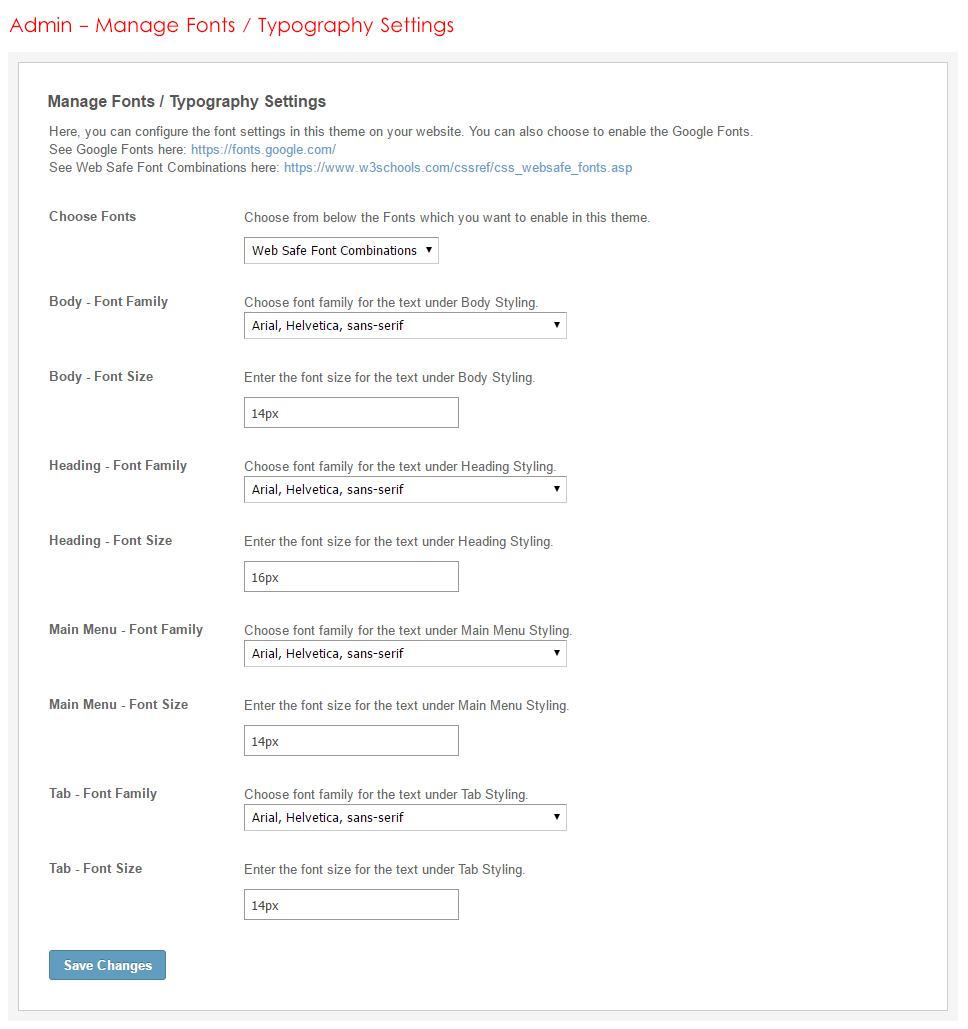The width and height of the screenshot is (968, 1029).
Task: Click the Manage Fonts / Typography Settings heading
Action: pyautogui.click(x=187, y=102)
